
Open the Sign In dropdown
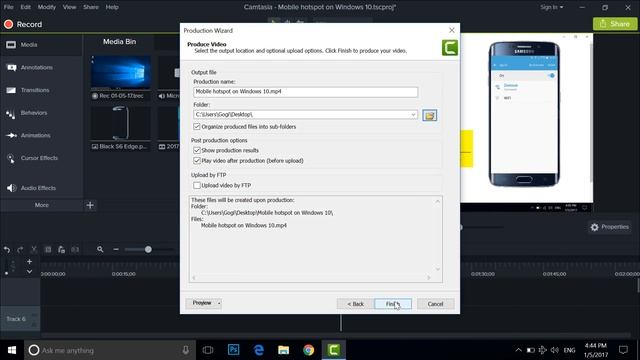click(551, 7)
